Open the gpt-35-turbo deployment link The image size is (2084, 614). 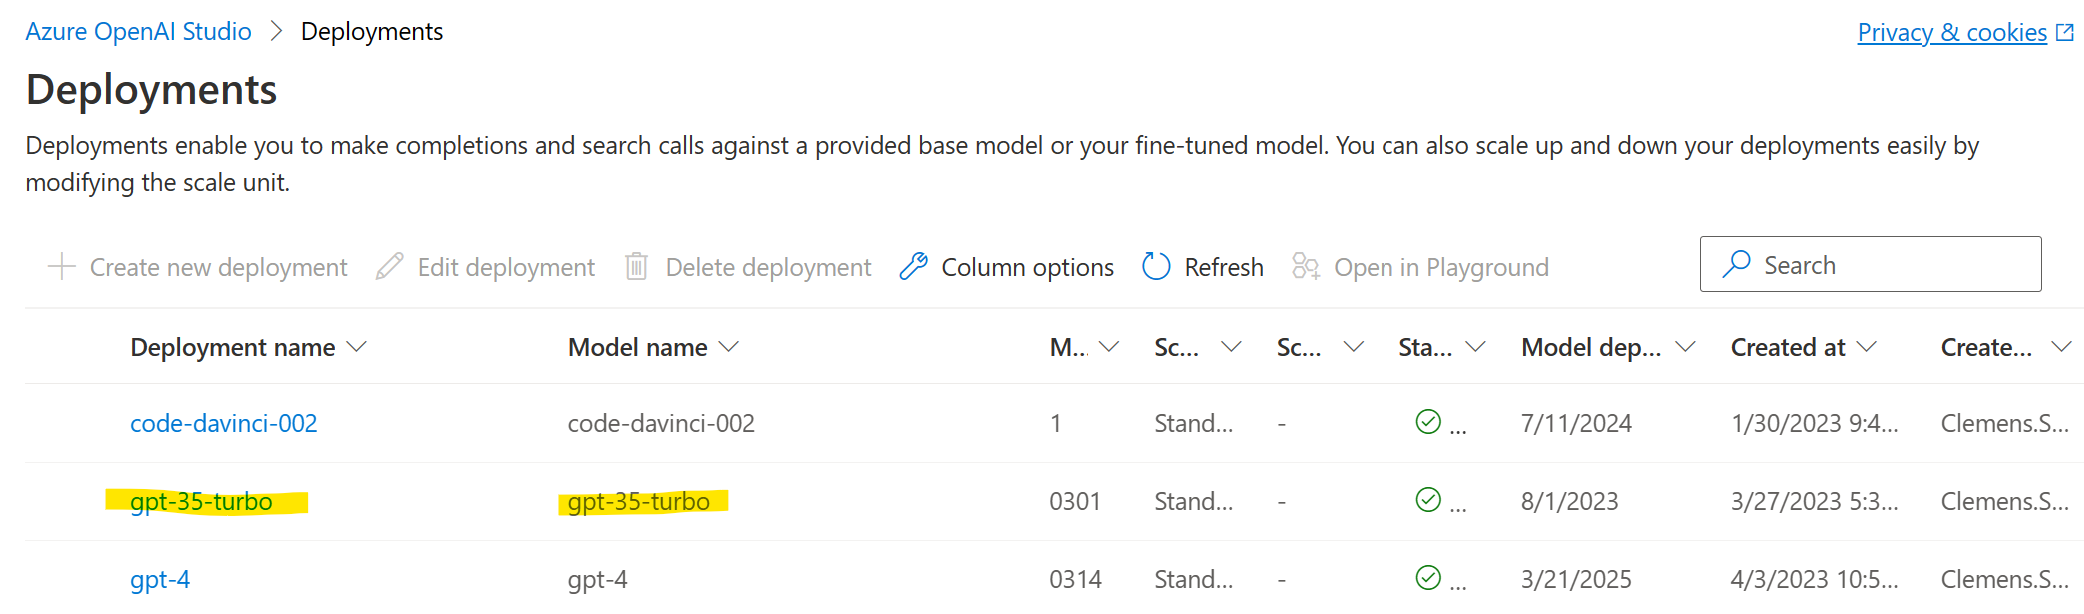click(x=201, y=501)
